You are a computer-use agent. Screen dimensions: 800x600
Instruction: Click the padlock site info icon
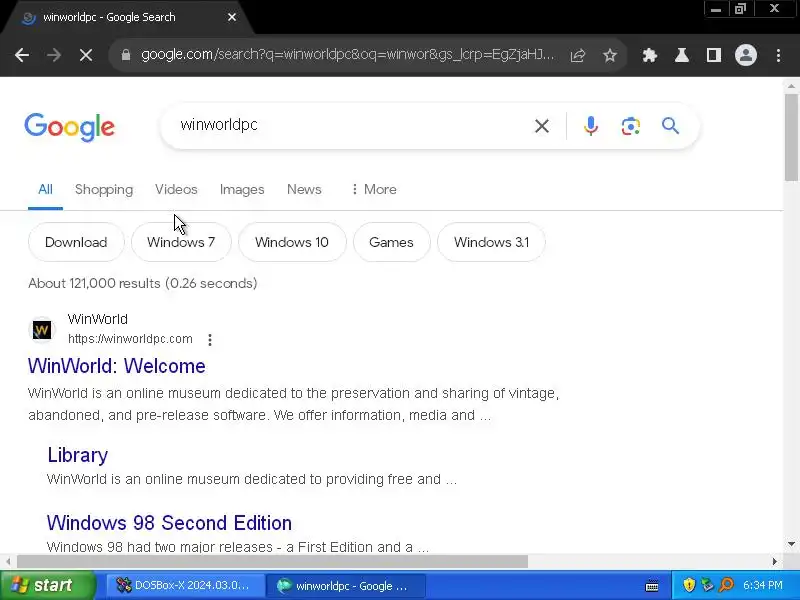(x=126, y=55)
